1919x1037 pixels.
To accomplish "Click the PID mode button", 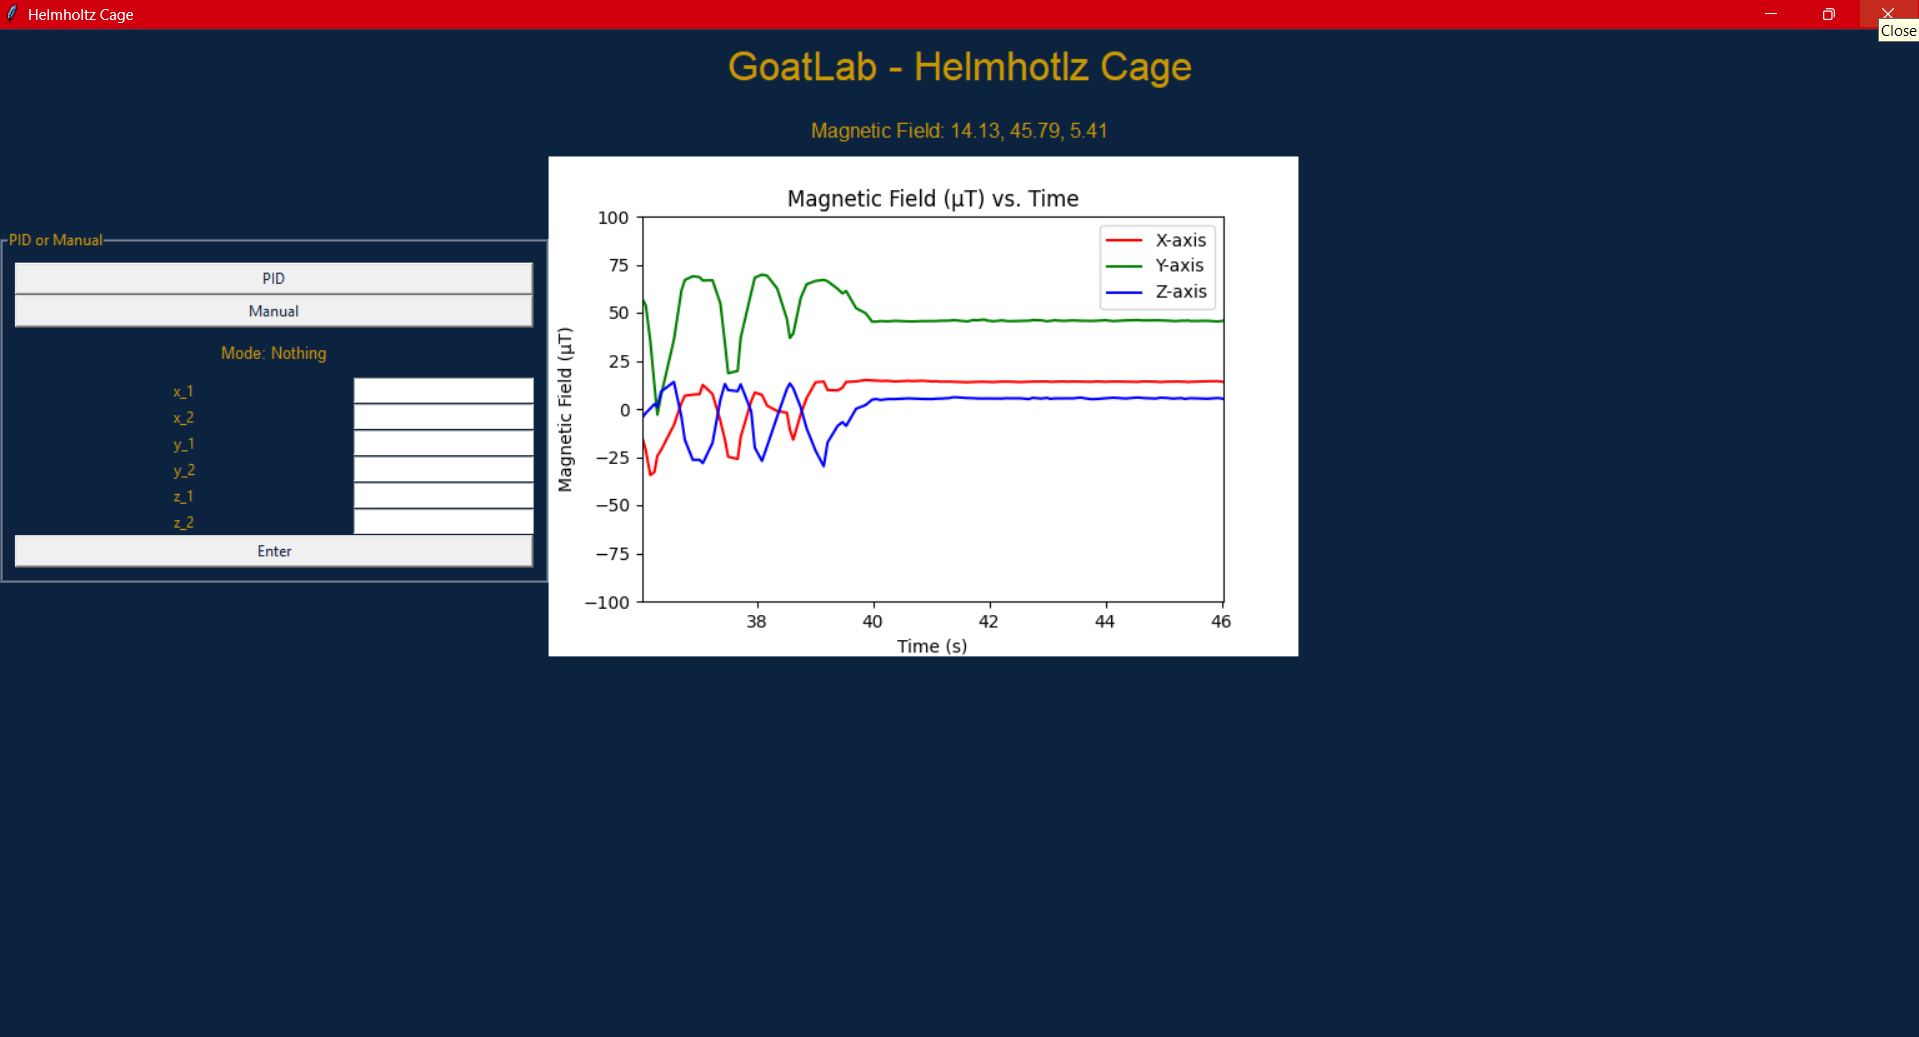I will coord(273,278).
